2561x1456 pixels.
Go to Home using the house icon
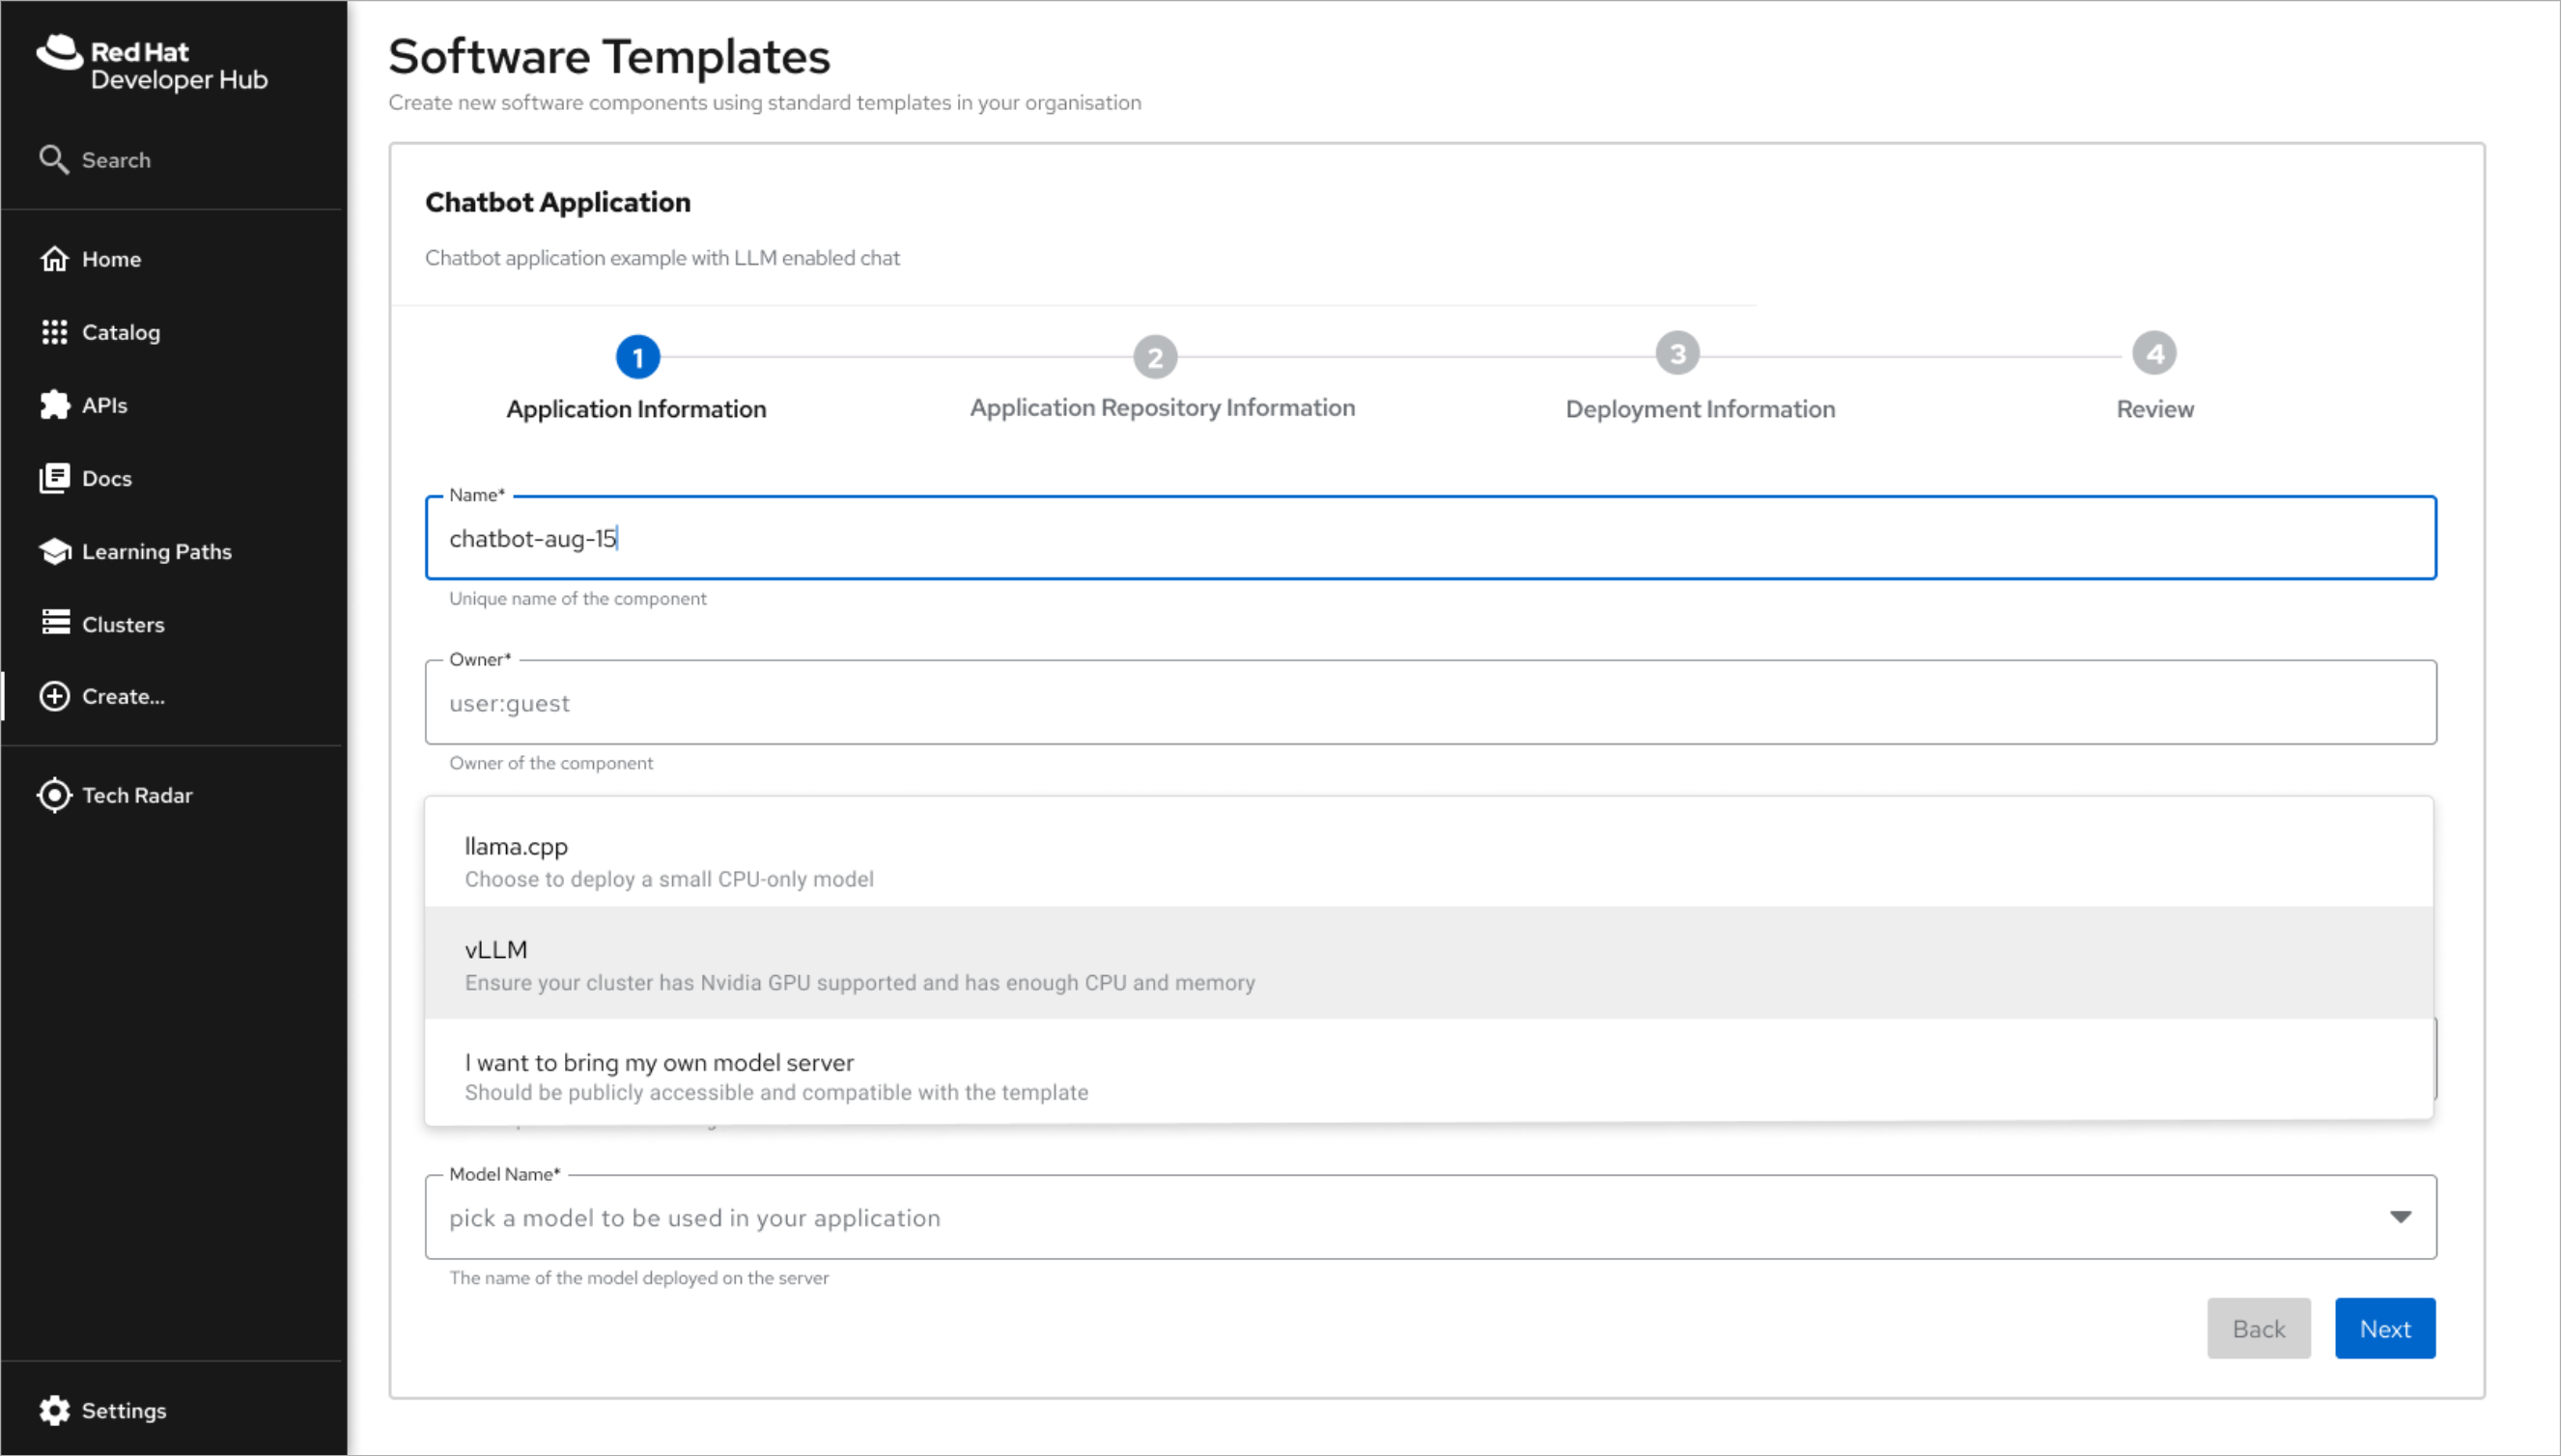(54, 259)
